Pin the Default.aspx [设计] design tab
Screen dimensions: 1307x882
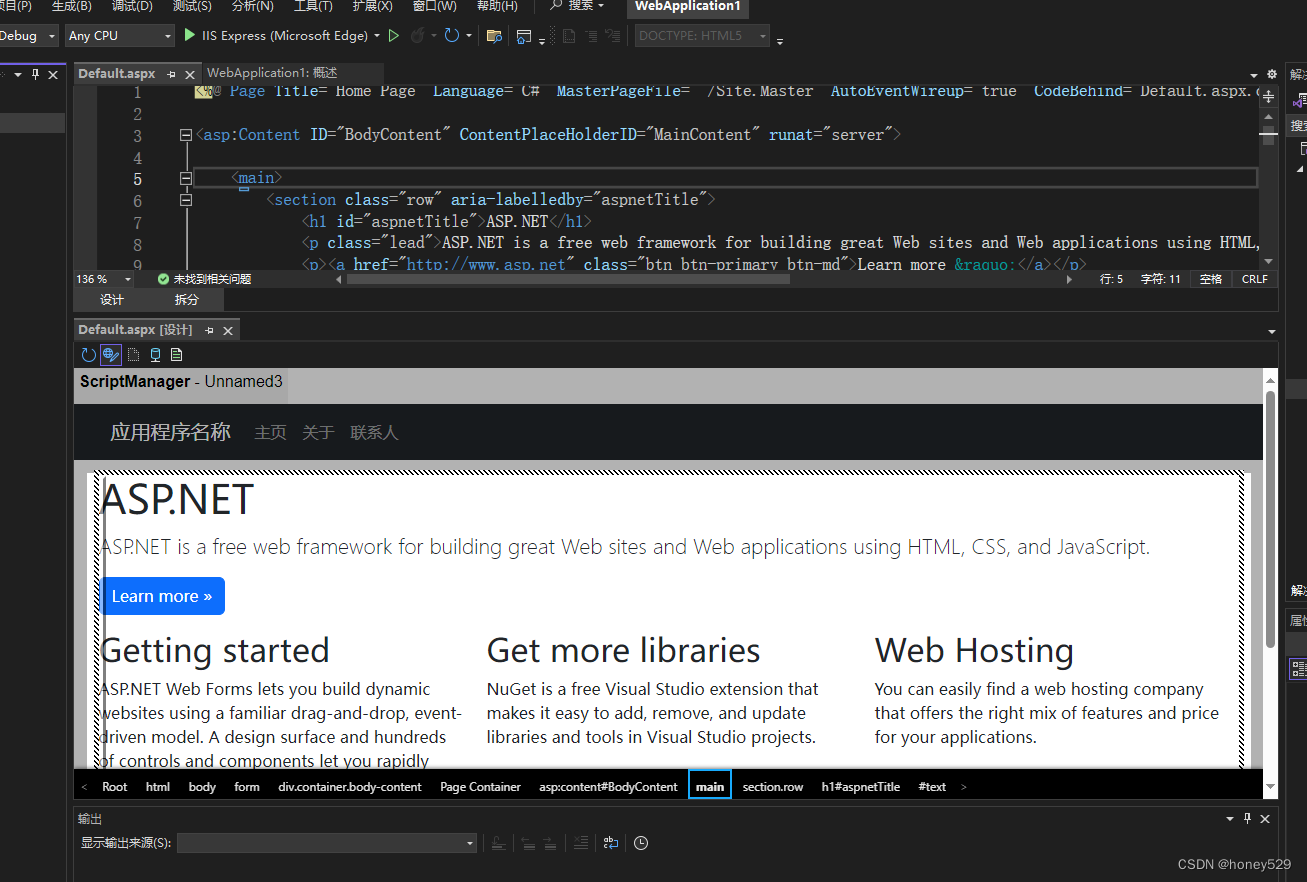[x=209, y=330]
